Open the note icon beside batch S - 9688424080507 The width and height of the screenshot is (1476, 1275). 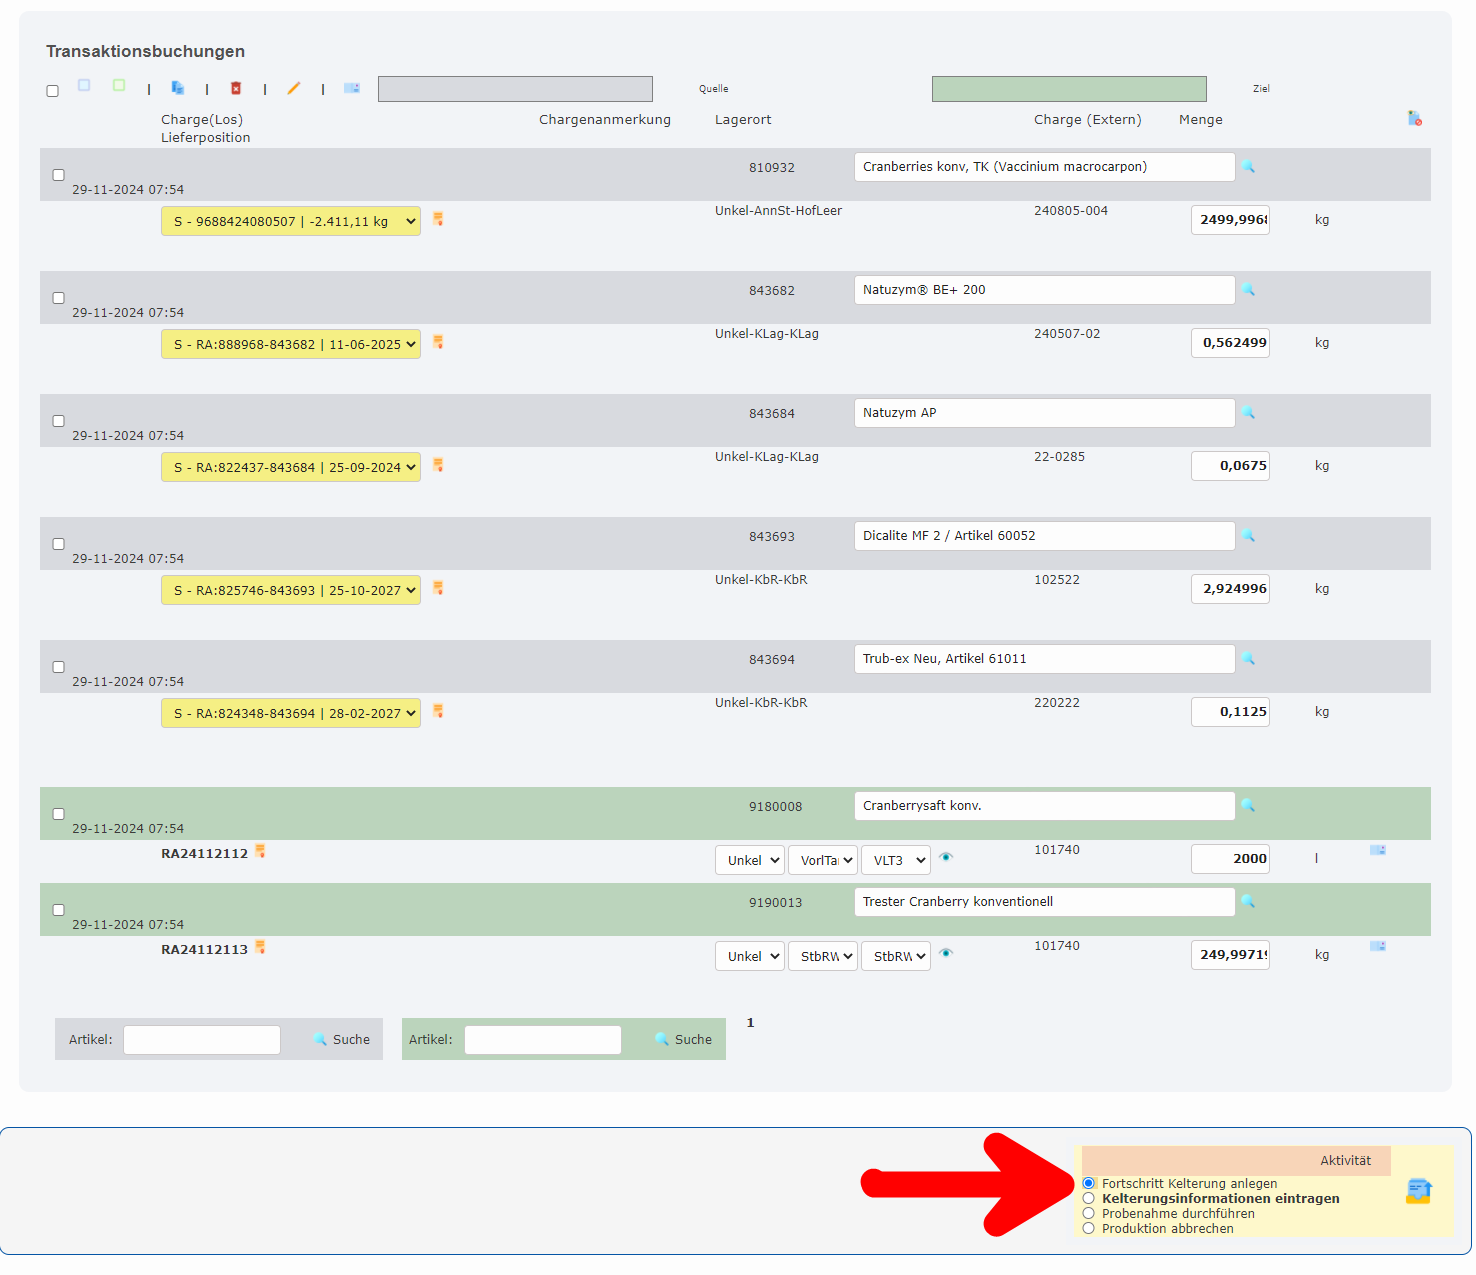click(437, 219)
